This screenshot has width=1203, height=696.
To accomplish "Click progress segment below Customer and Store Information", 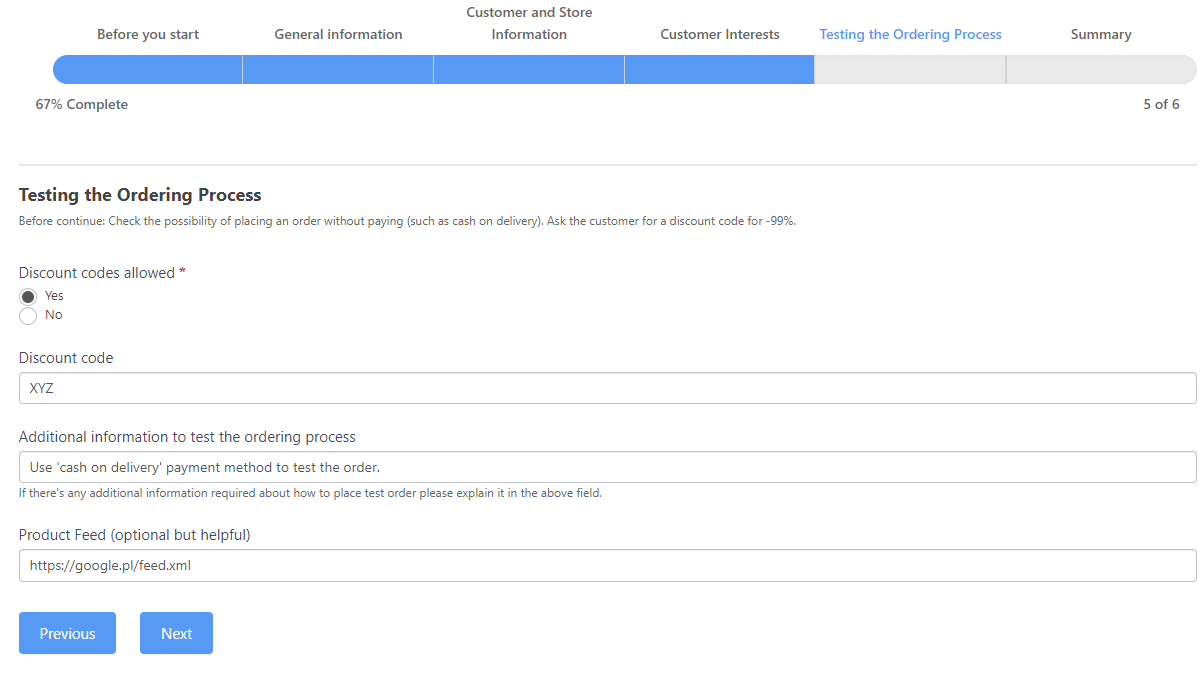I will point(529,69).
